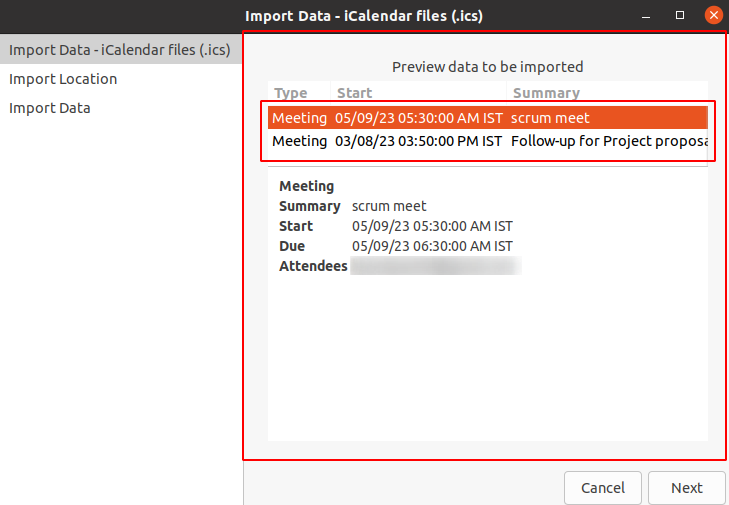Viewport: 729px width, 505px height.
Task: Click the 'Preview data to be imported' heading
Action: [487, 67]
